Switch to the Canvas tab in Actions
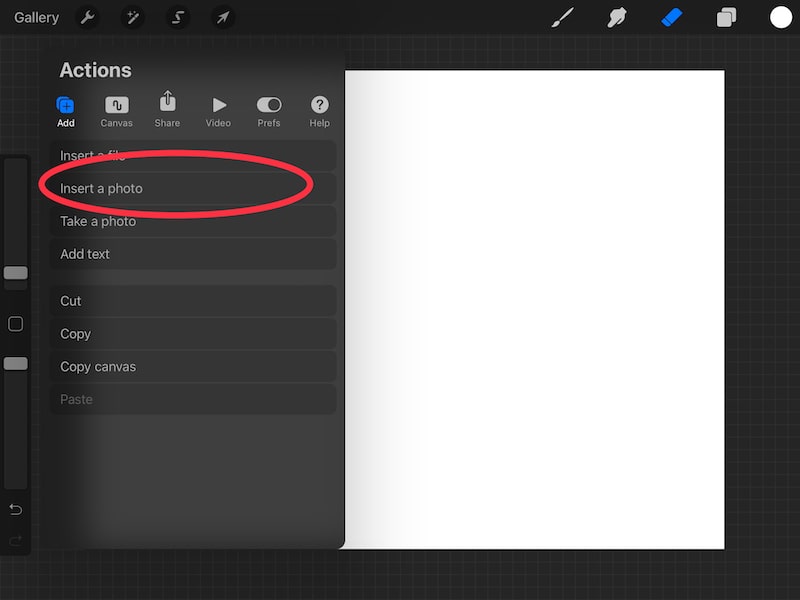Image resolution: width=800 pixels, height=600 pixels. 116,110
